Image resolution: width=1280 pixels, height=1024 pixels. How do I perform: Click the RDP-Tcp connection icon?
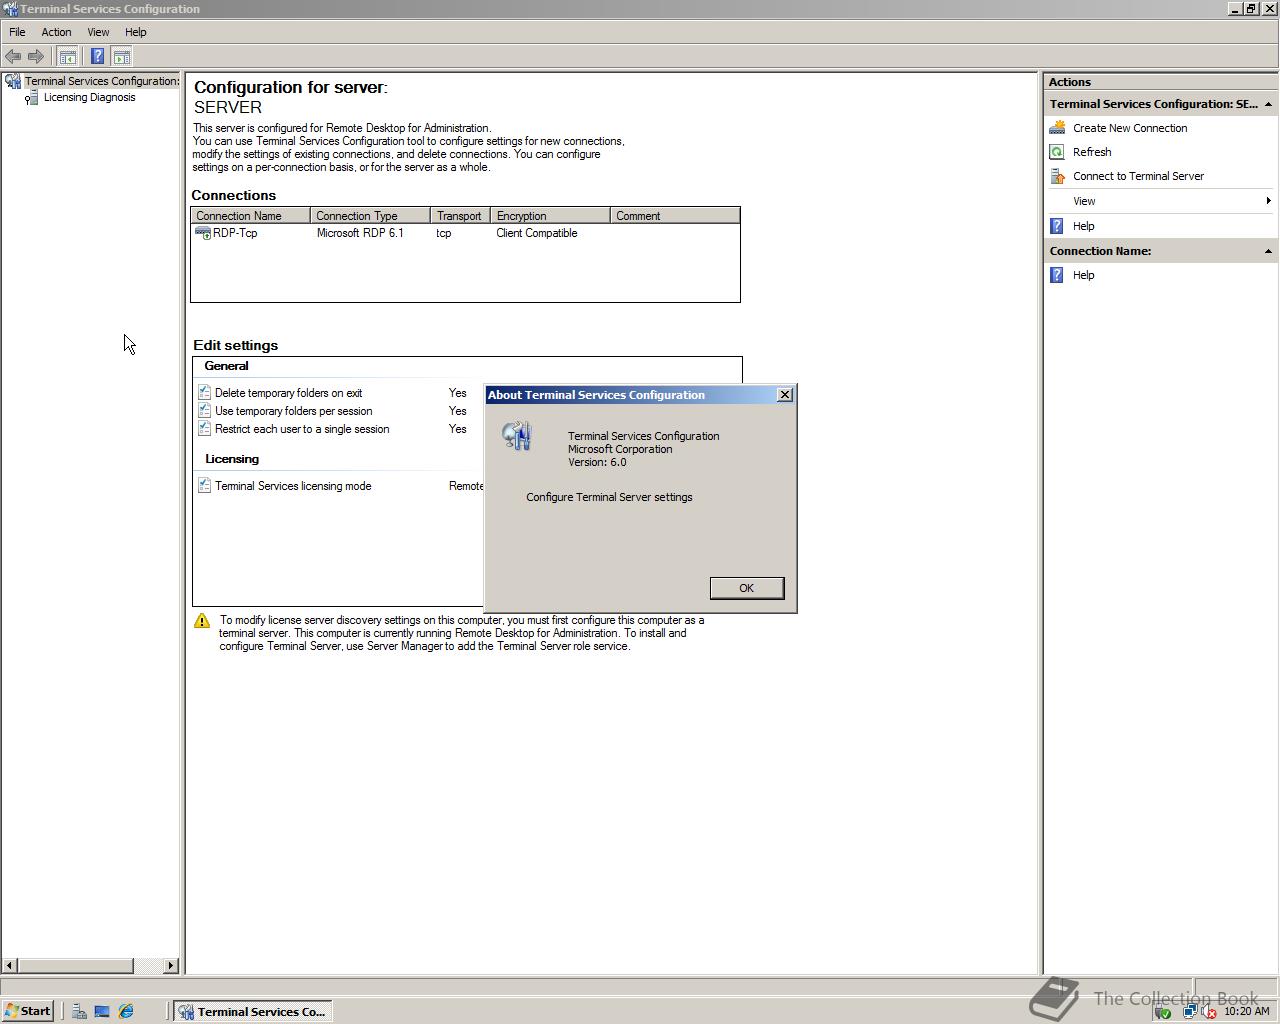203,233
